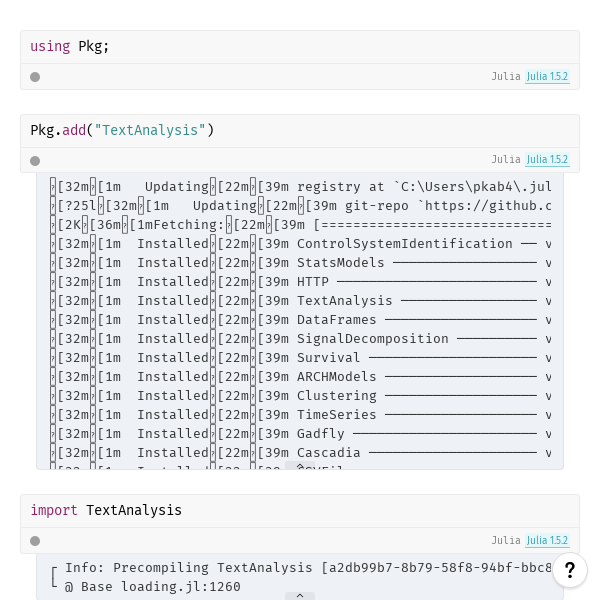This screenshot has width=600, height=600.
Task: Click the Precompiling TextAnalysis info message
Action: click(300, 568)
